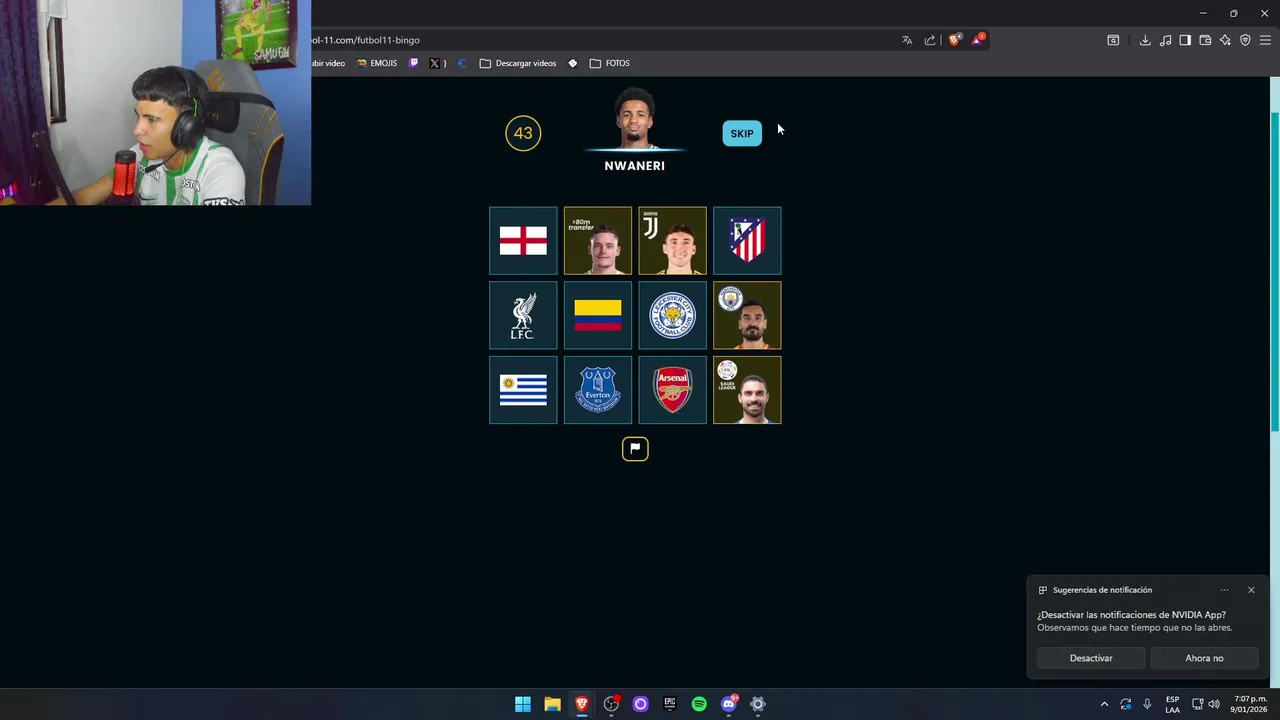
Task: Open the ESP LAA language switcher
Action: tap(1172, 704)
